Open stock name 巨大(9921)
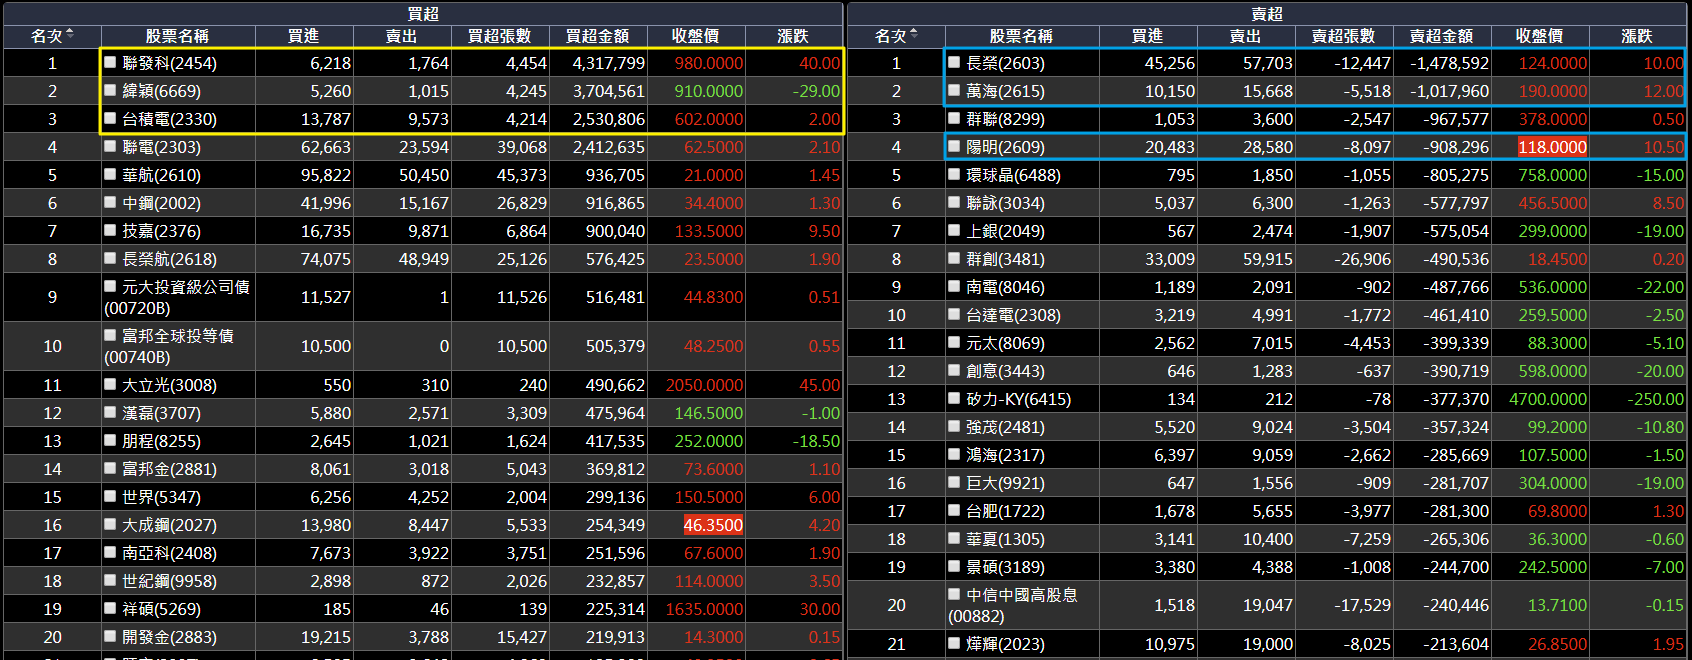The width and height of the screenshot is (1692, 660). (x=1005, y=483)
